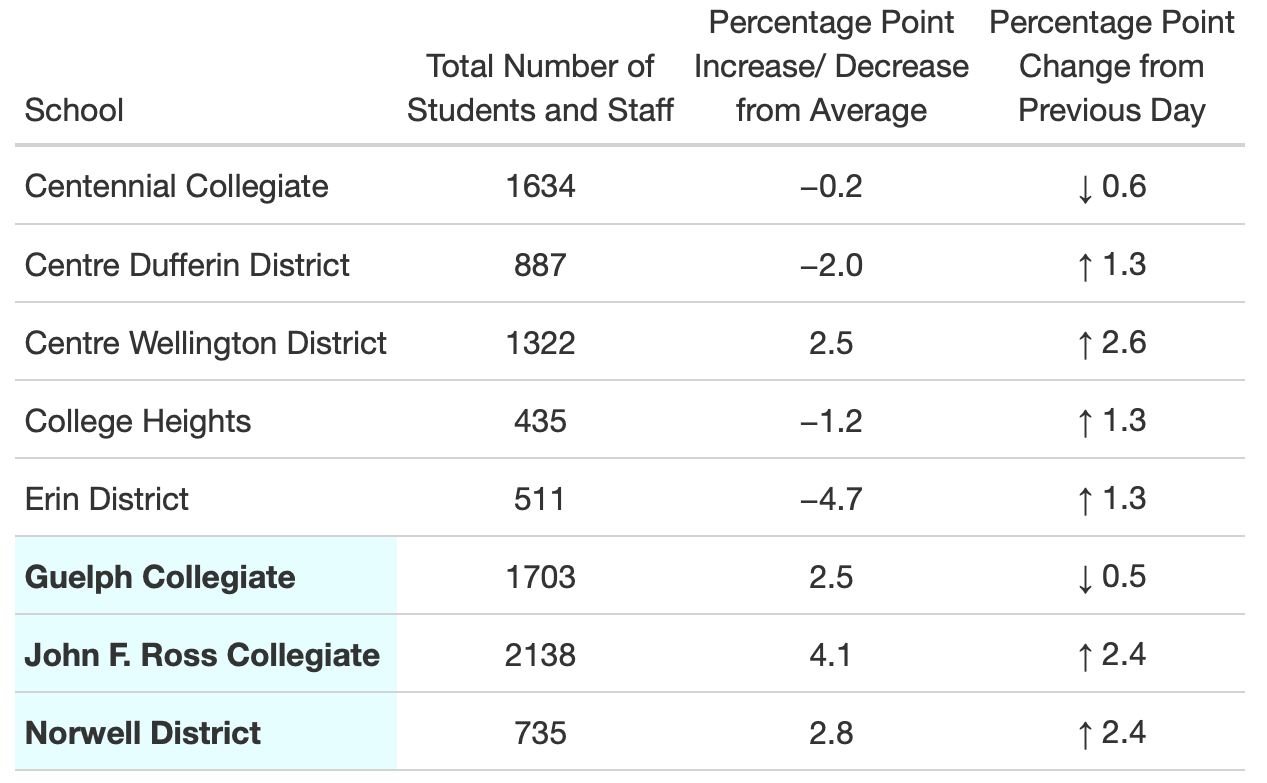Viewport: 1267px width, 783px height.
Task: Click the up arrow beside 2.6
Action: pos(1085,344)
